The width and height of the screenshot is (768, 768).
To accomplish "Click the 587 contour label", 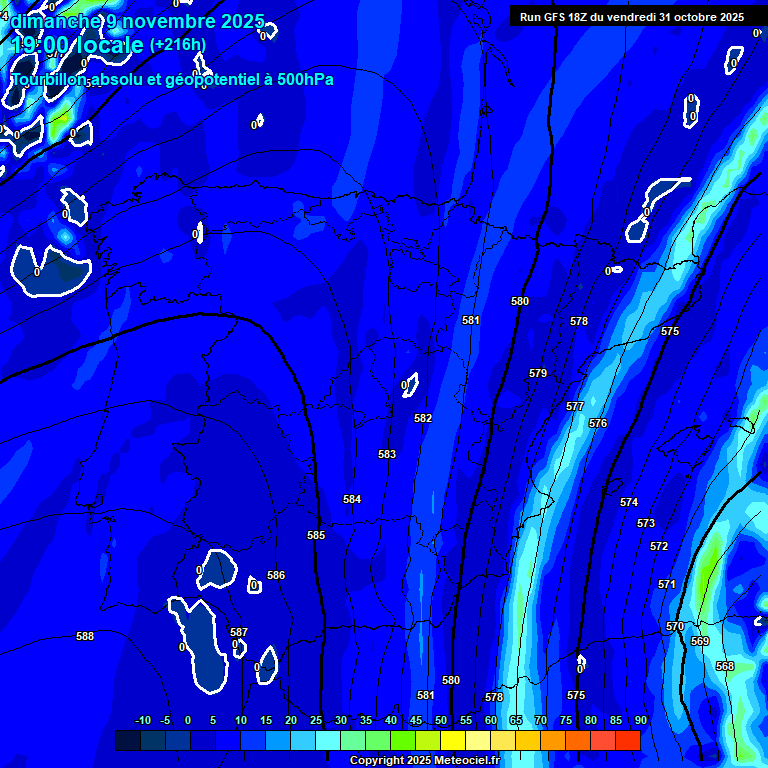I will (x=239, y=633).
